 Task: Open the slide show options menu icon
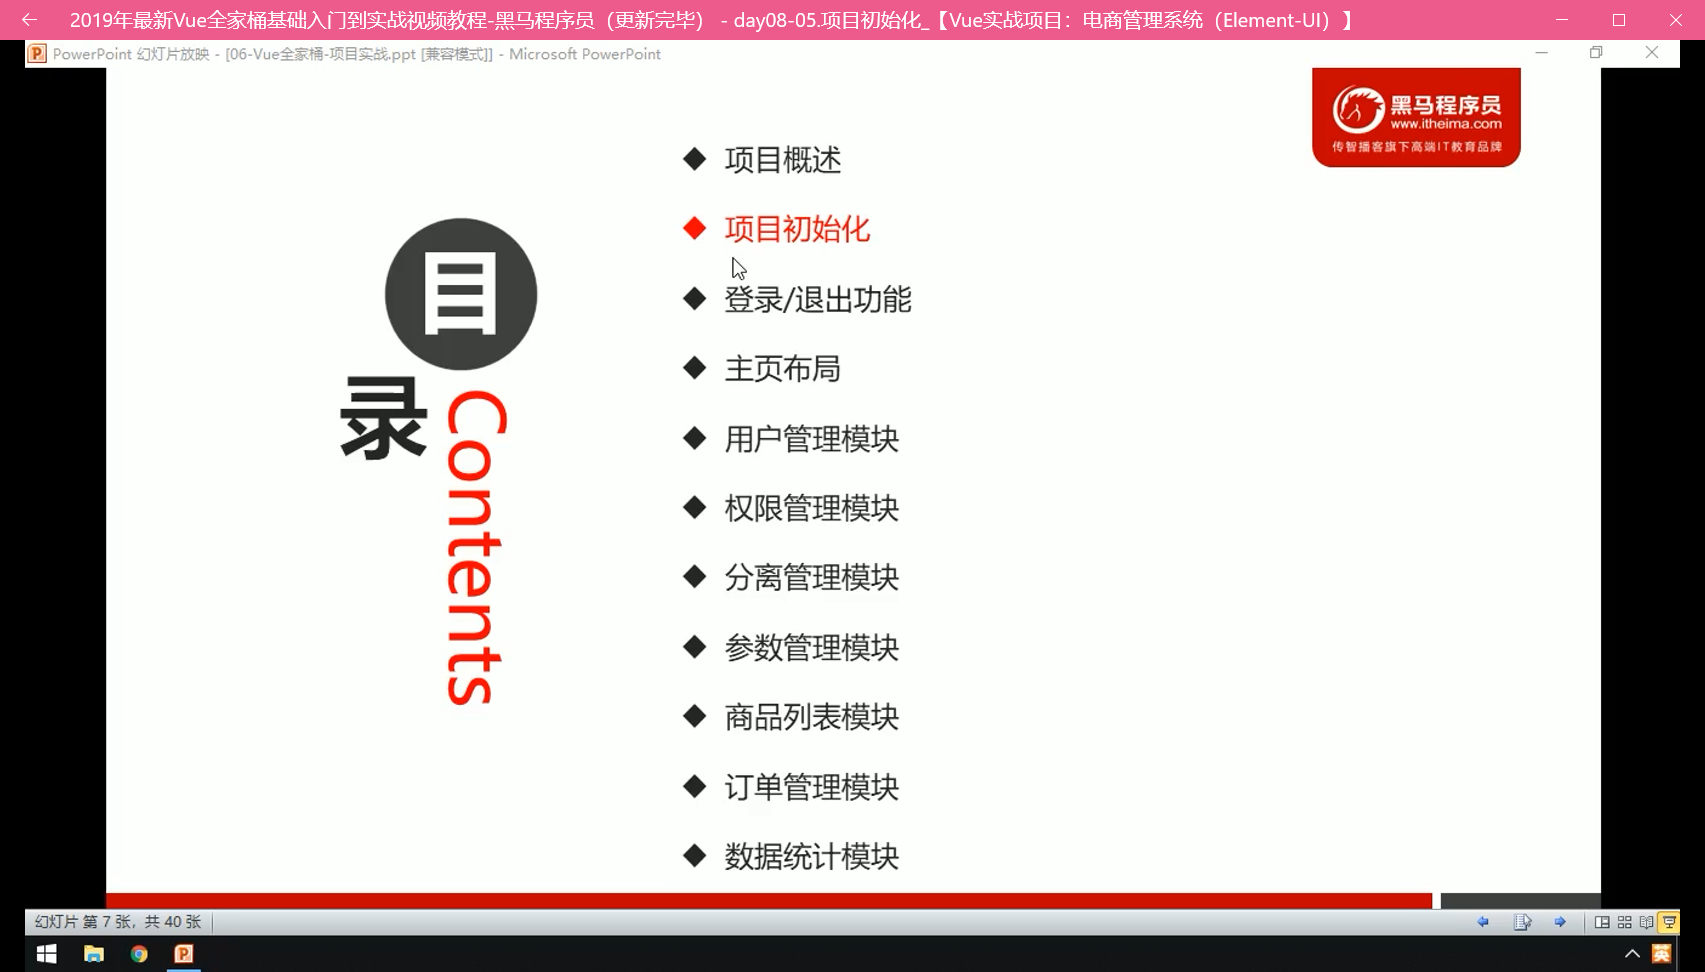point(1522,922)
